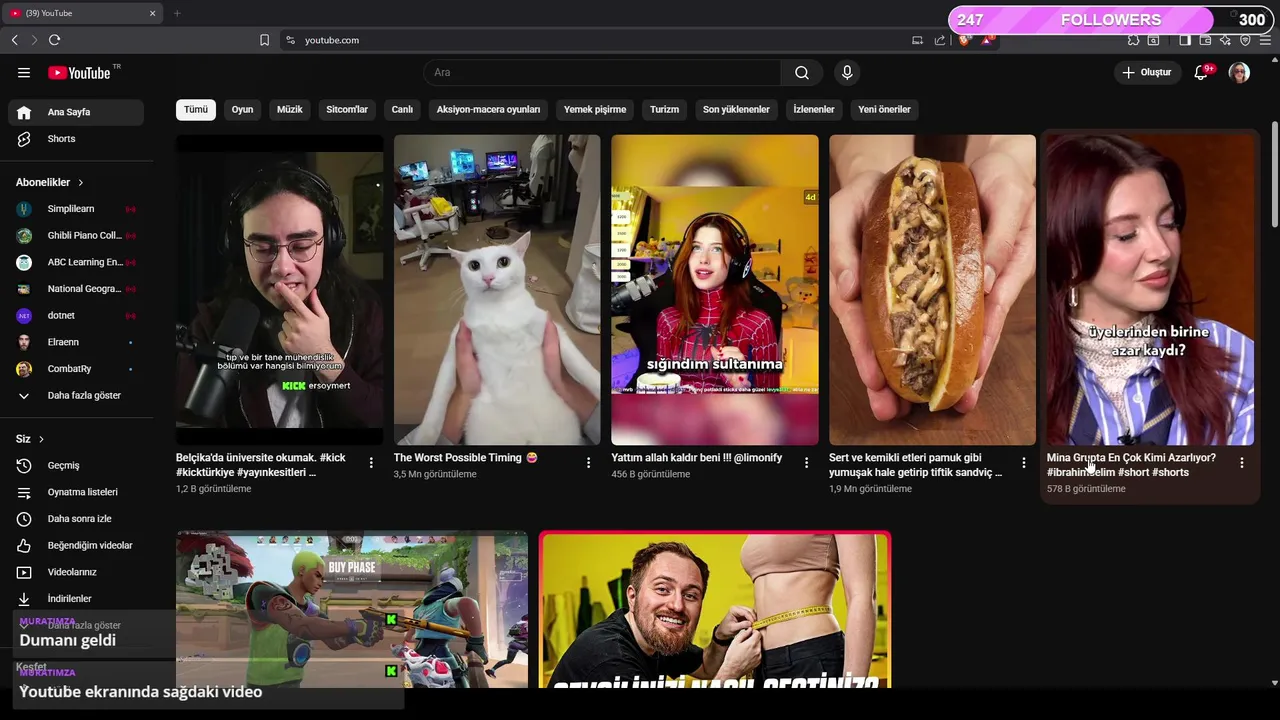The image size is (1280, 720).
Task: Open the notifications bell
Action: pos(1202,72)
